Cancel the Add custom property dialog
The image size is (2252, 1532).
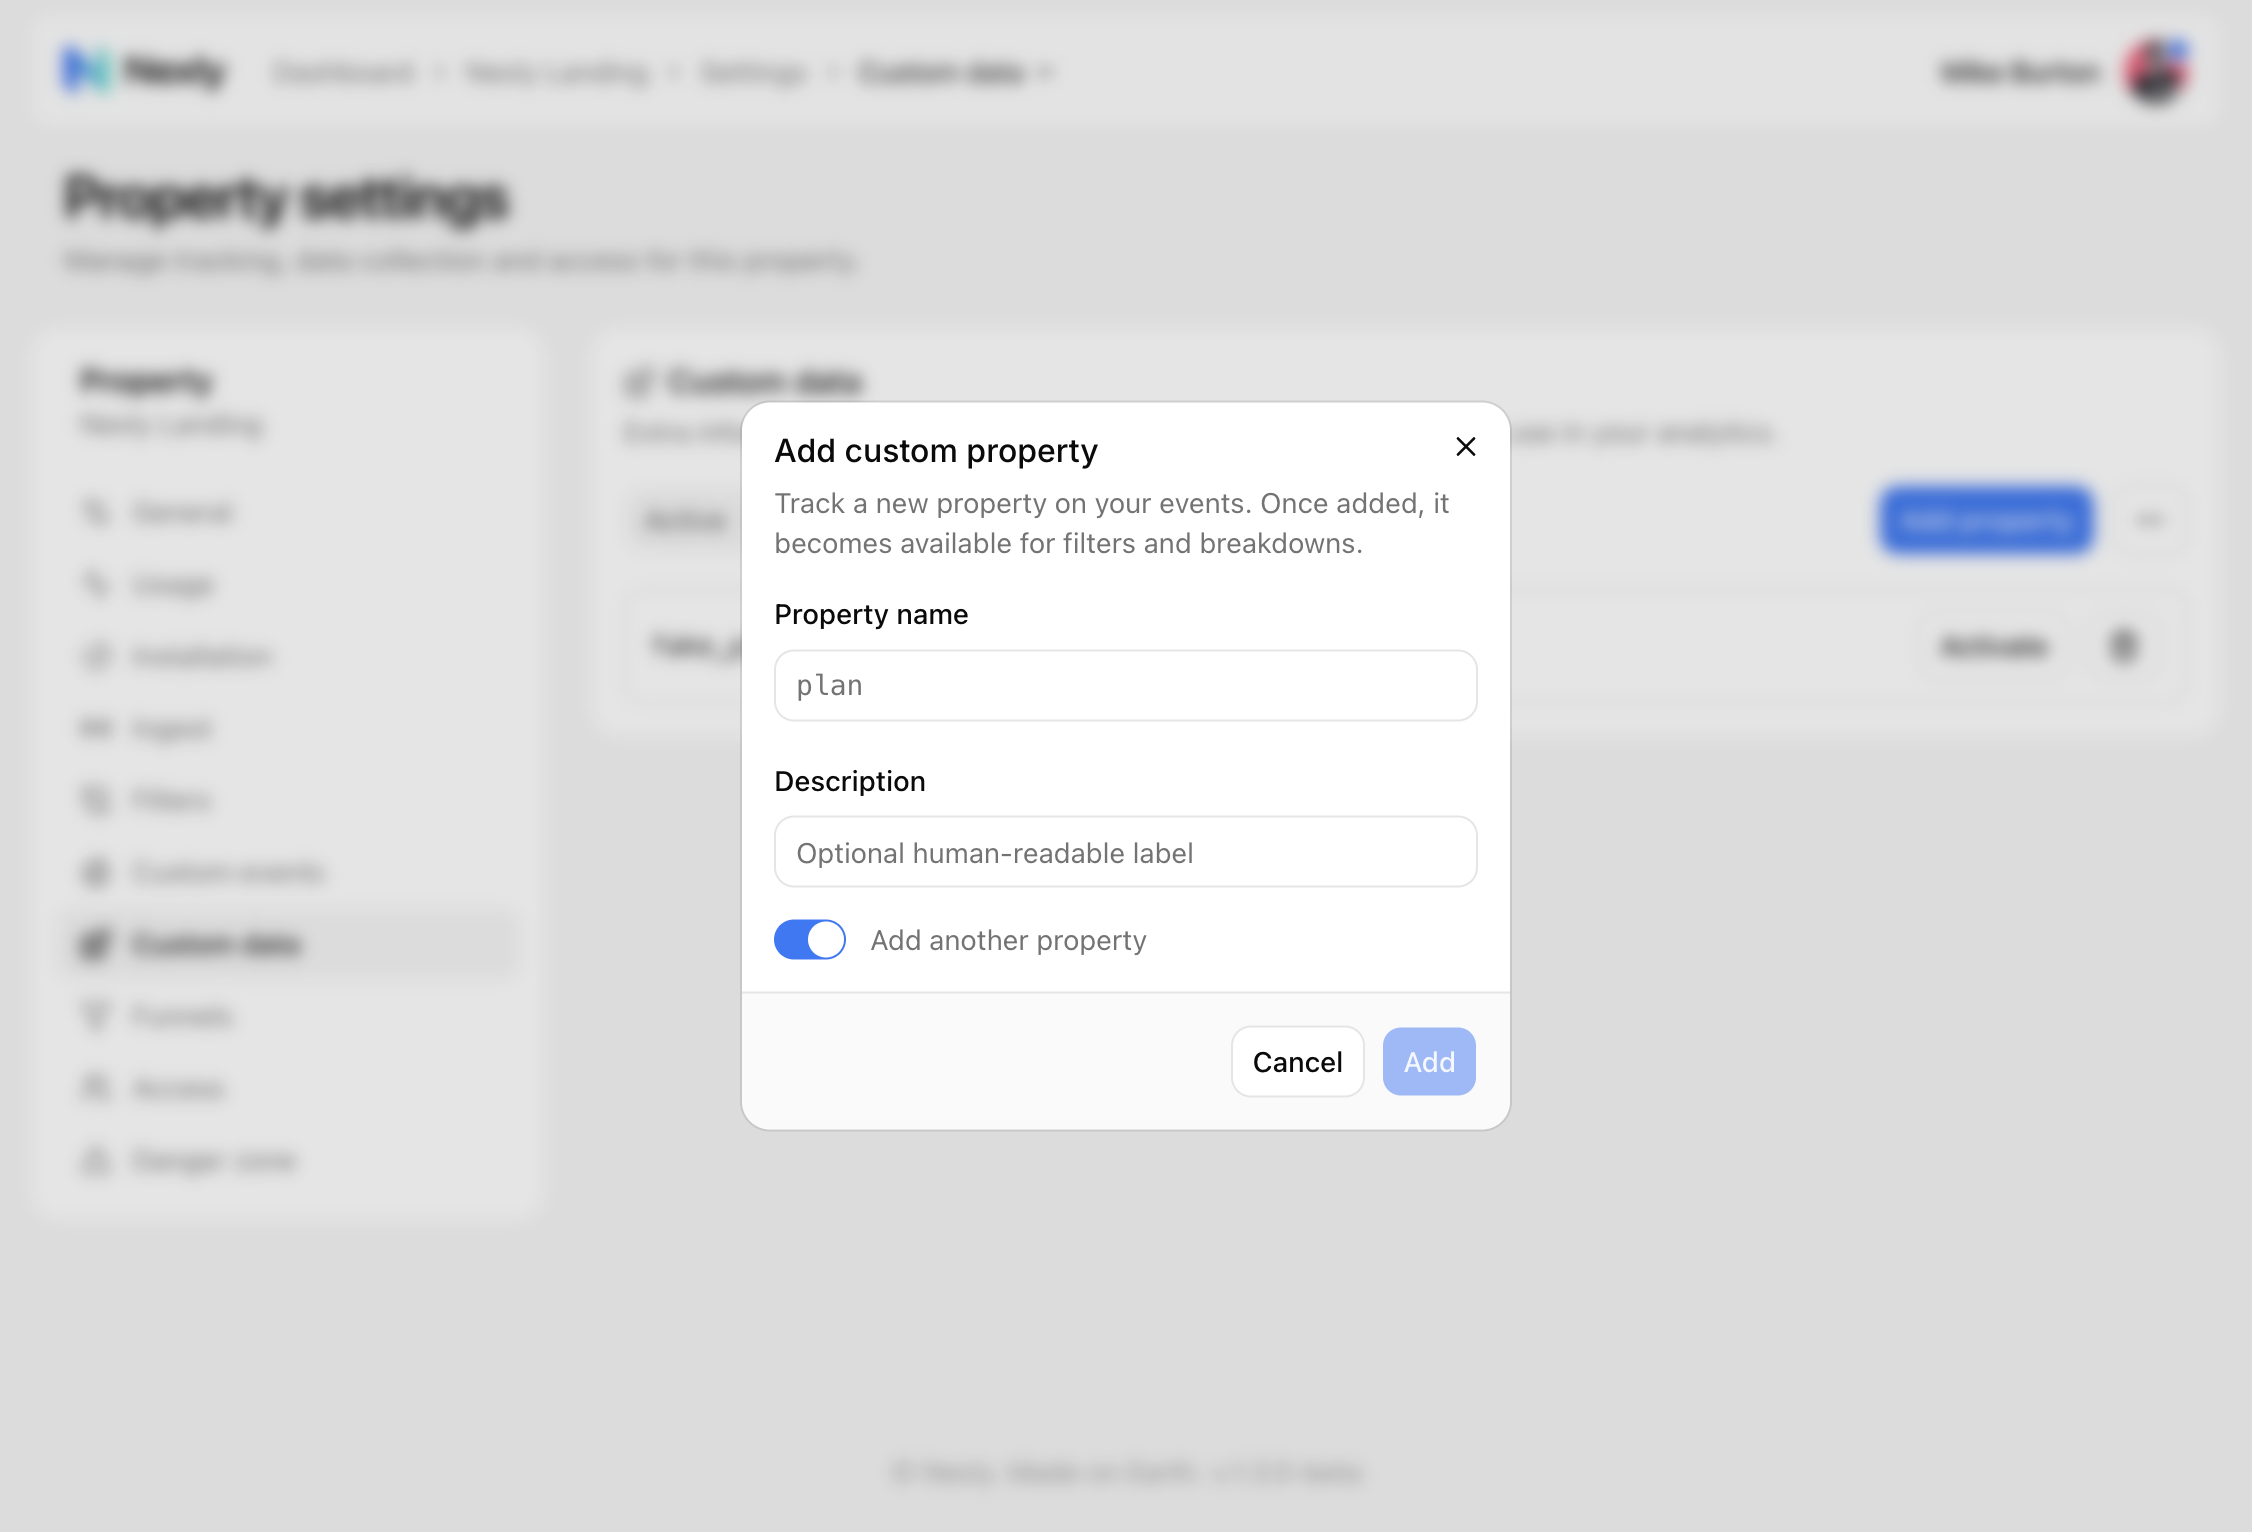click(x=1297, y=1062)
